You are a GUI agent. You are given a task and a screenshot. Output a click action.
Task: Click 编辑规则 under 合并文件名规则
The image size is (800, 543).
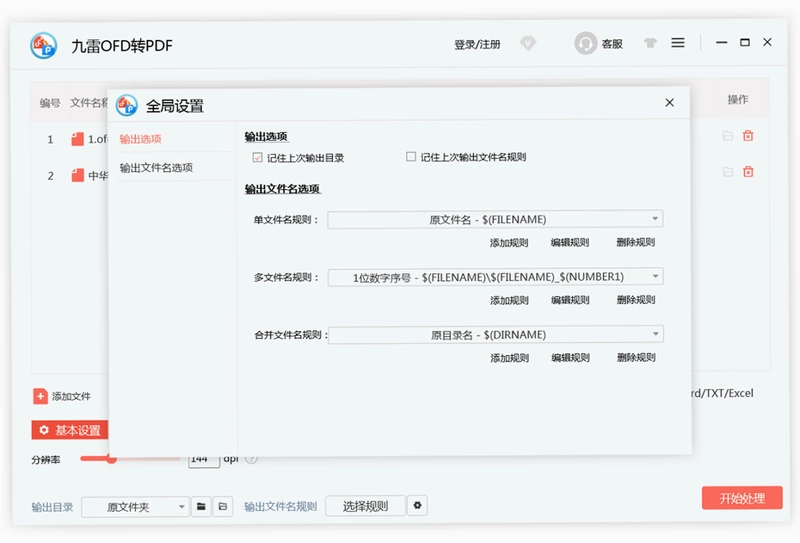click(x=570, y=358)
